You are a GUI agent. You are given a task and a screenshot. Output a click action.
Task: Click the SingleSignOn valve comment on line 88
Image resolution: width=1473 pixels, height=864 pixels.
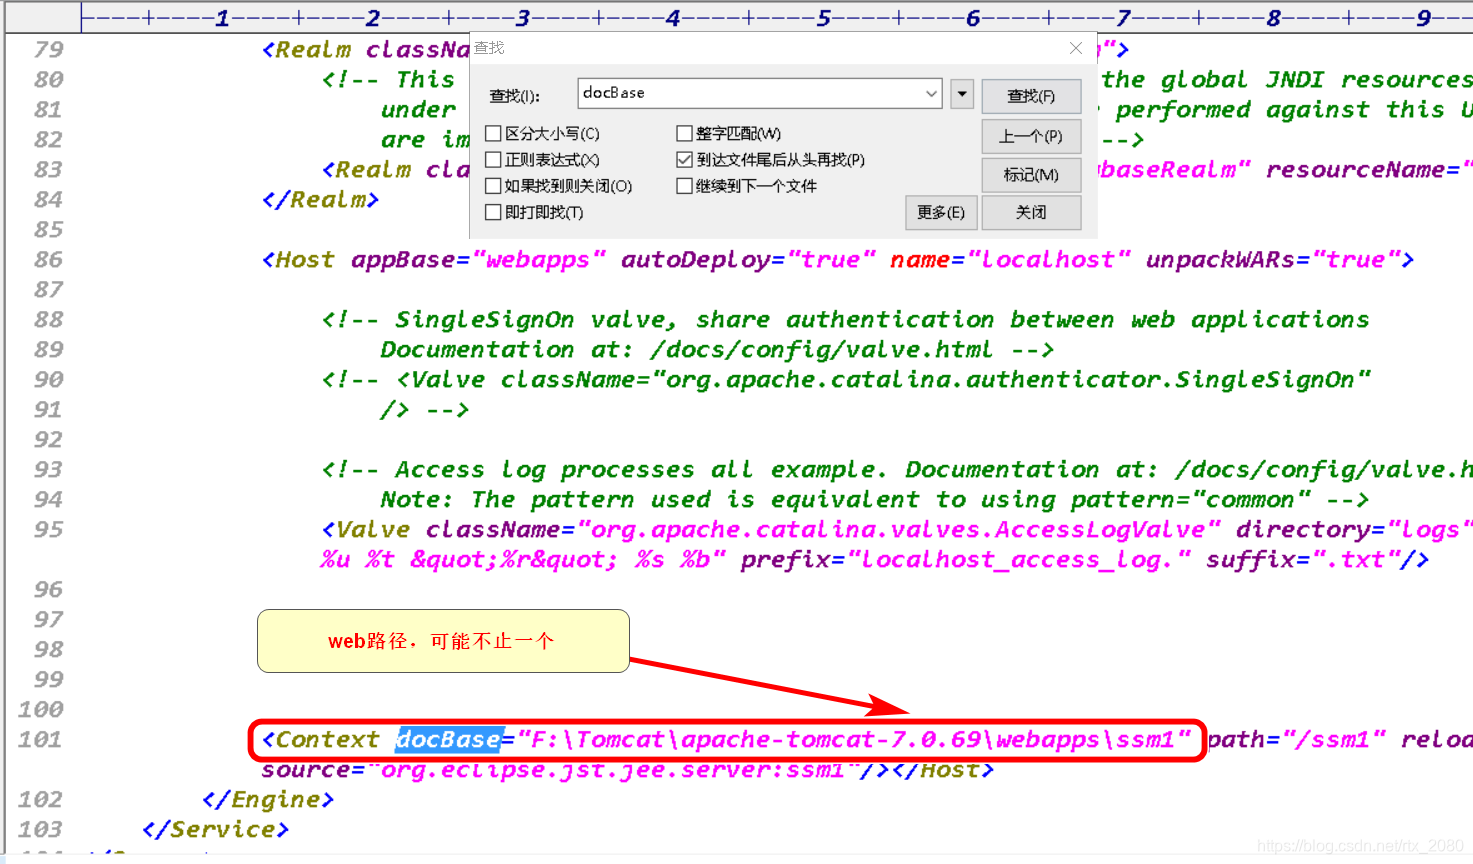pyautogui.click(x=845, y=319)
